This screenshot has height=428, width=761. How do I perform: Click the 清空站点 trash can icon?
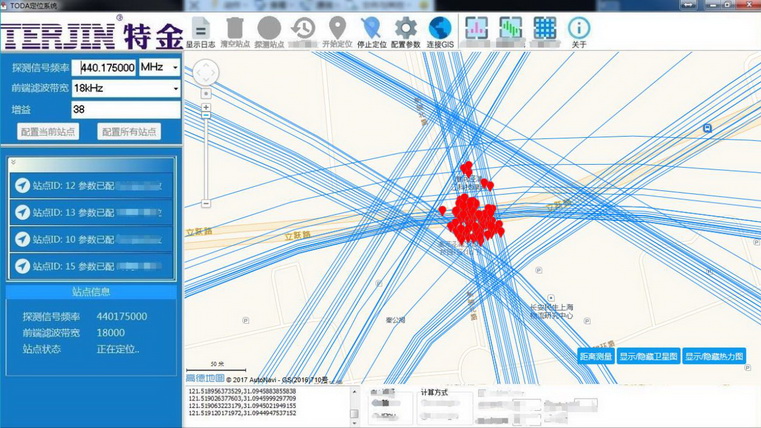[x=235, y=29]
